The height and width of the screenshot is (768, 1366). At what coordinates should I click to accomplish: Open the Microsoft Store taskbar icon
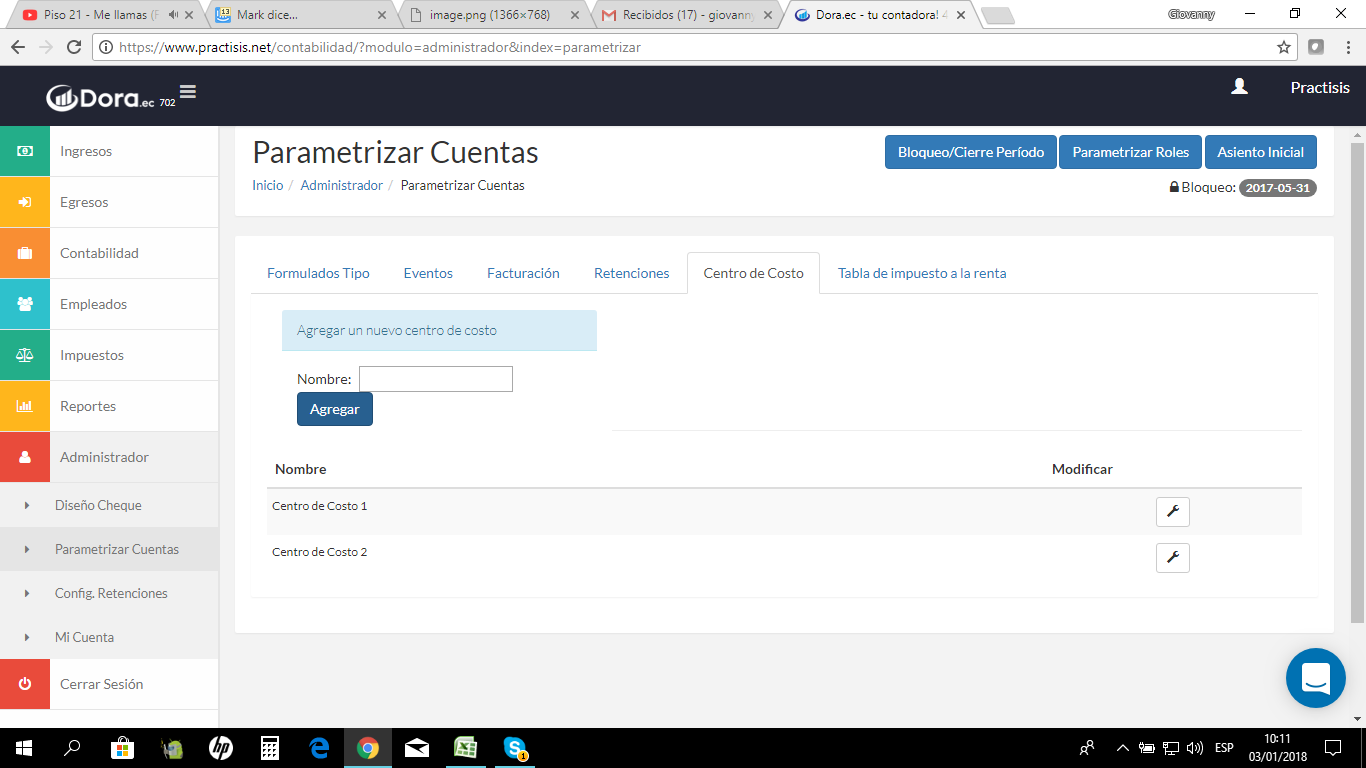pos(121,748)
